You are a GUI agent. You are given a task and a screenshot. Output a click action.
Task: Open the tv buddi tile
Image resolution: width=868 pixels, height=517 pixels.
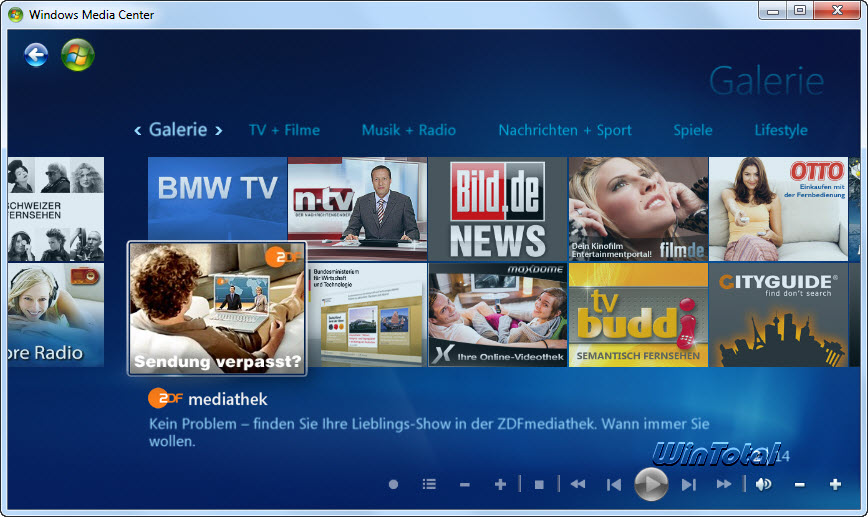point(638,314)
